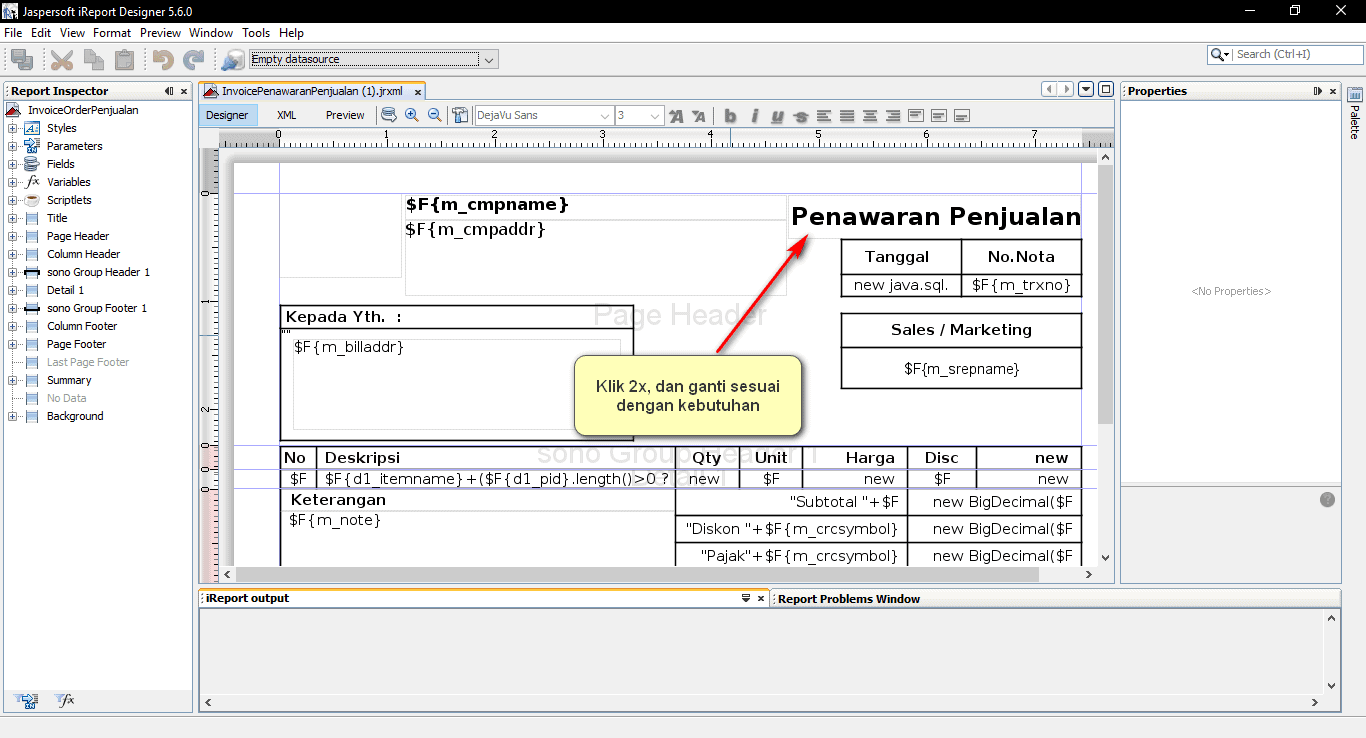Click the Redo arrow icon

191,60
